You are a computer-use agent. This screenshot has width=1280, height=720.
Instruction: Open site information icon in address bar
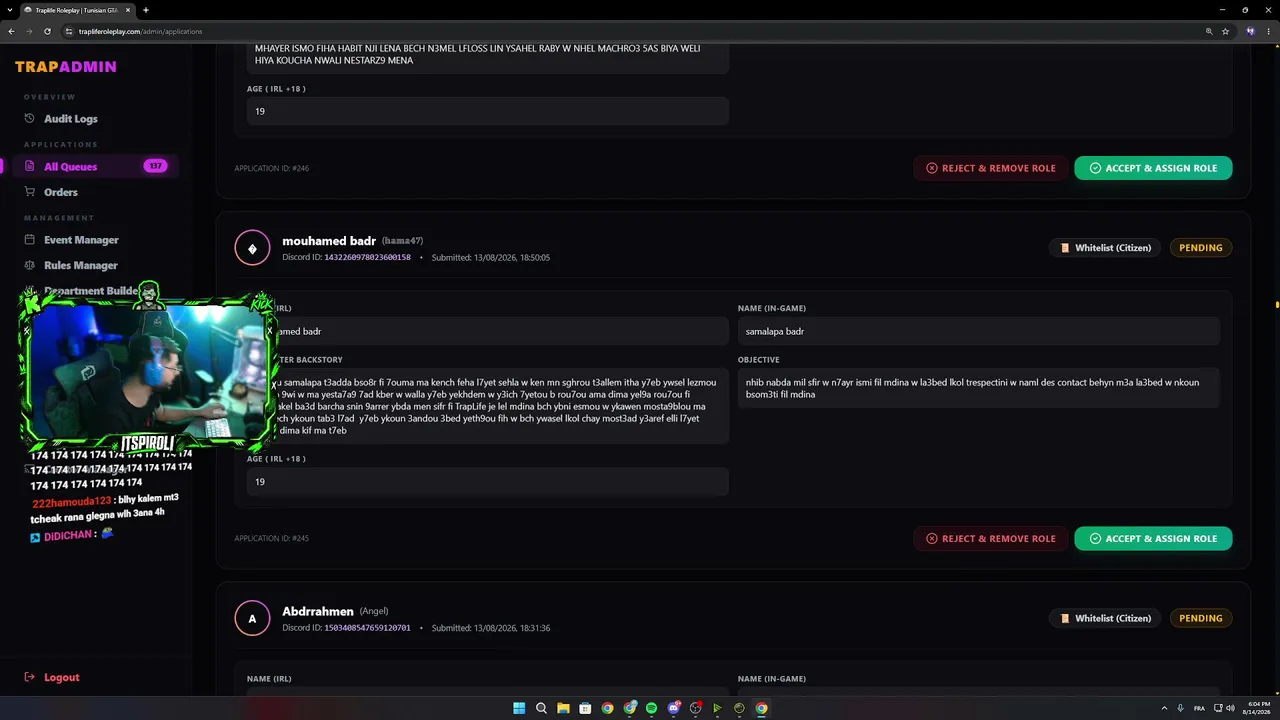tap(69, 31)
